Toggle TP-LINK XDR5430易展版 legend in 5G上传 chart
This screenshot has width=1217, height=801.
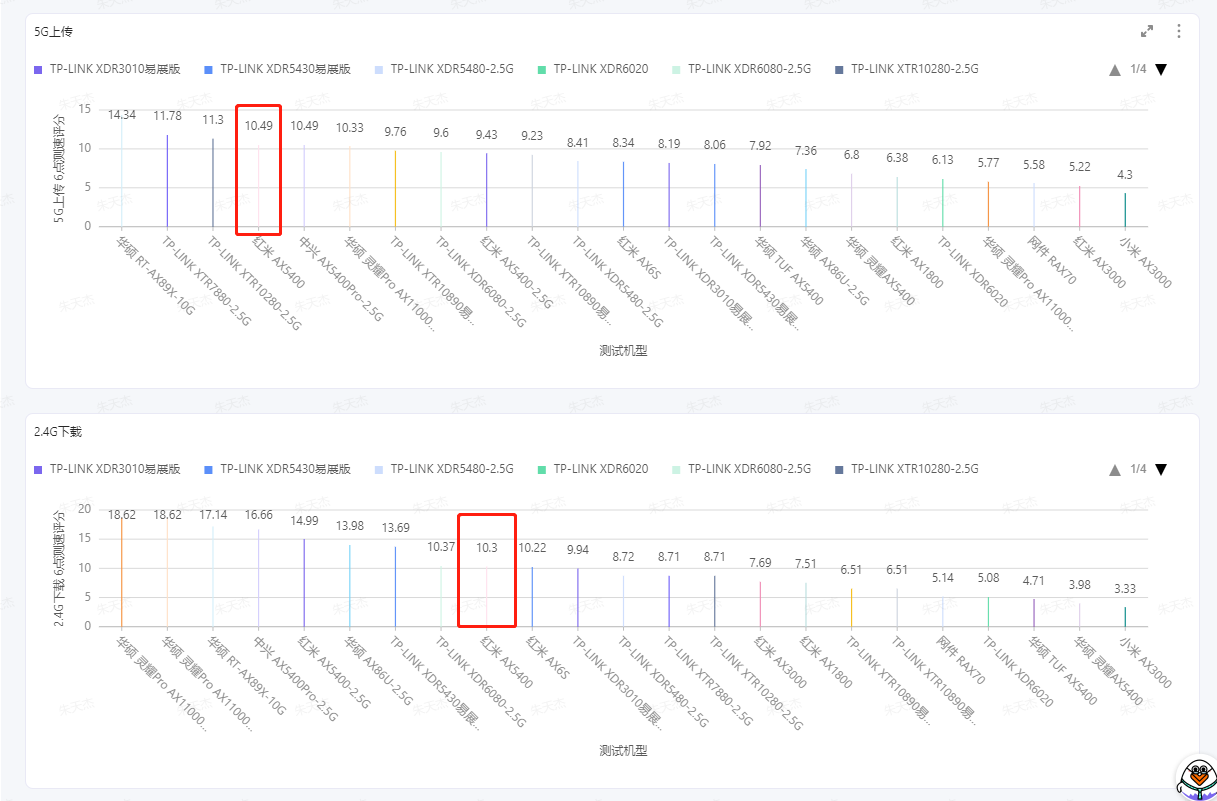click(x=277, y=69)
